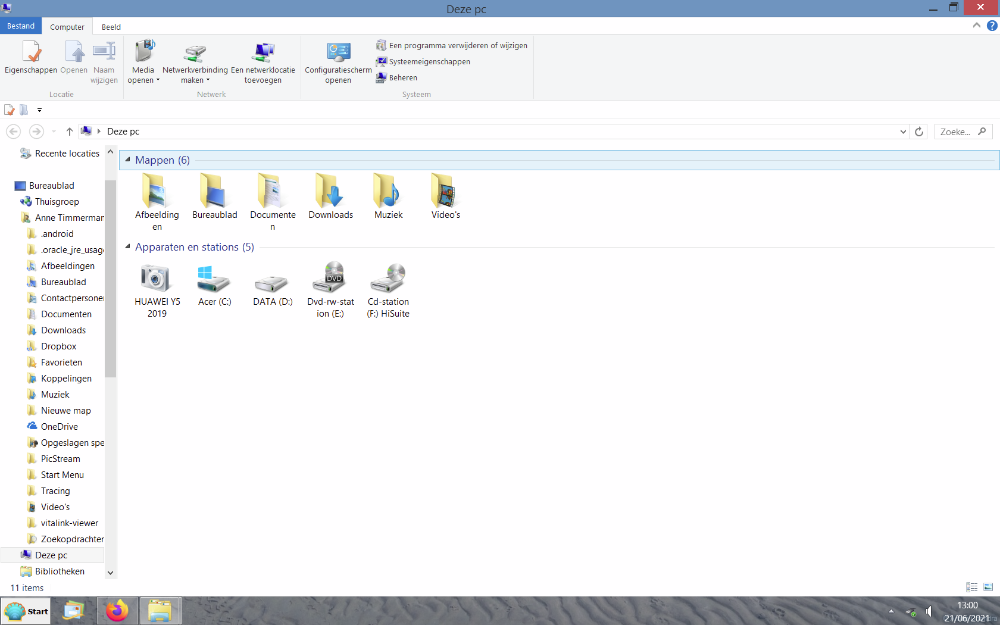Select the Dvd-rw-station (E:) drive

[x=329, y=278]
